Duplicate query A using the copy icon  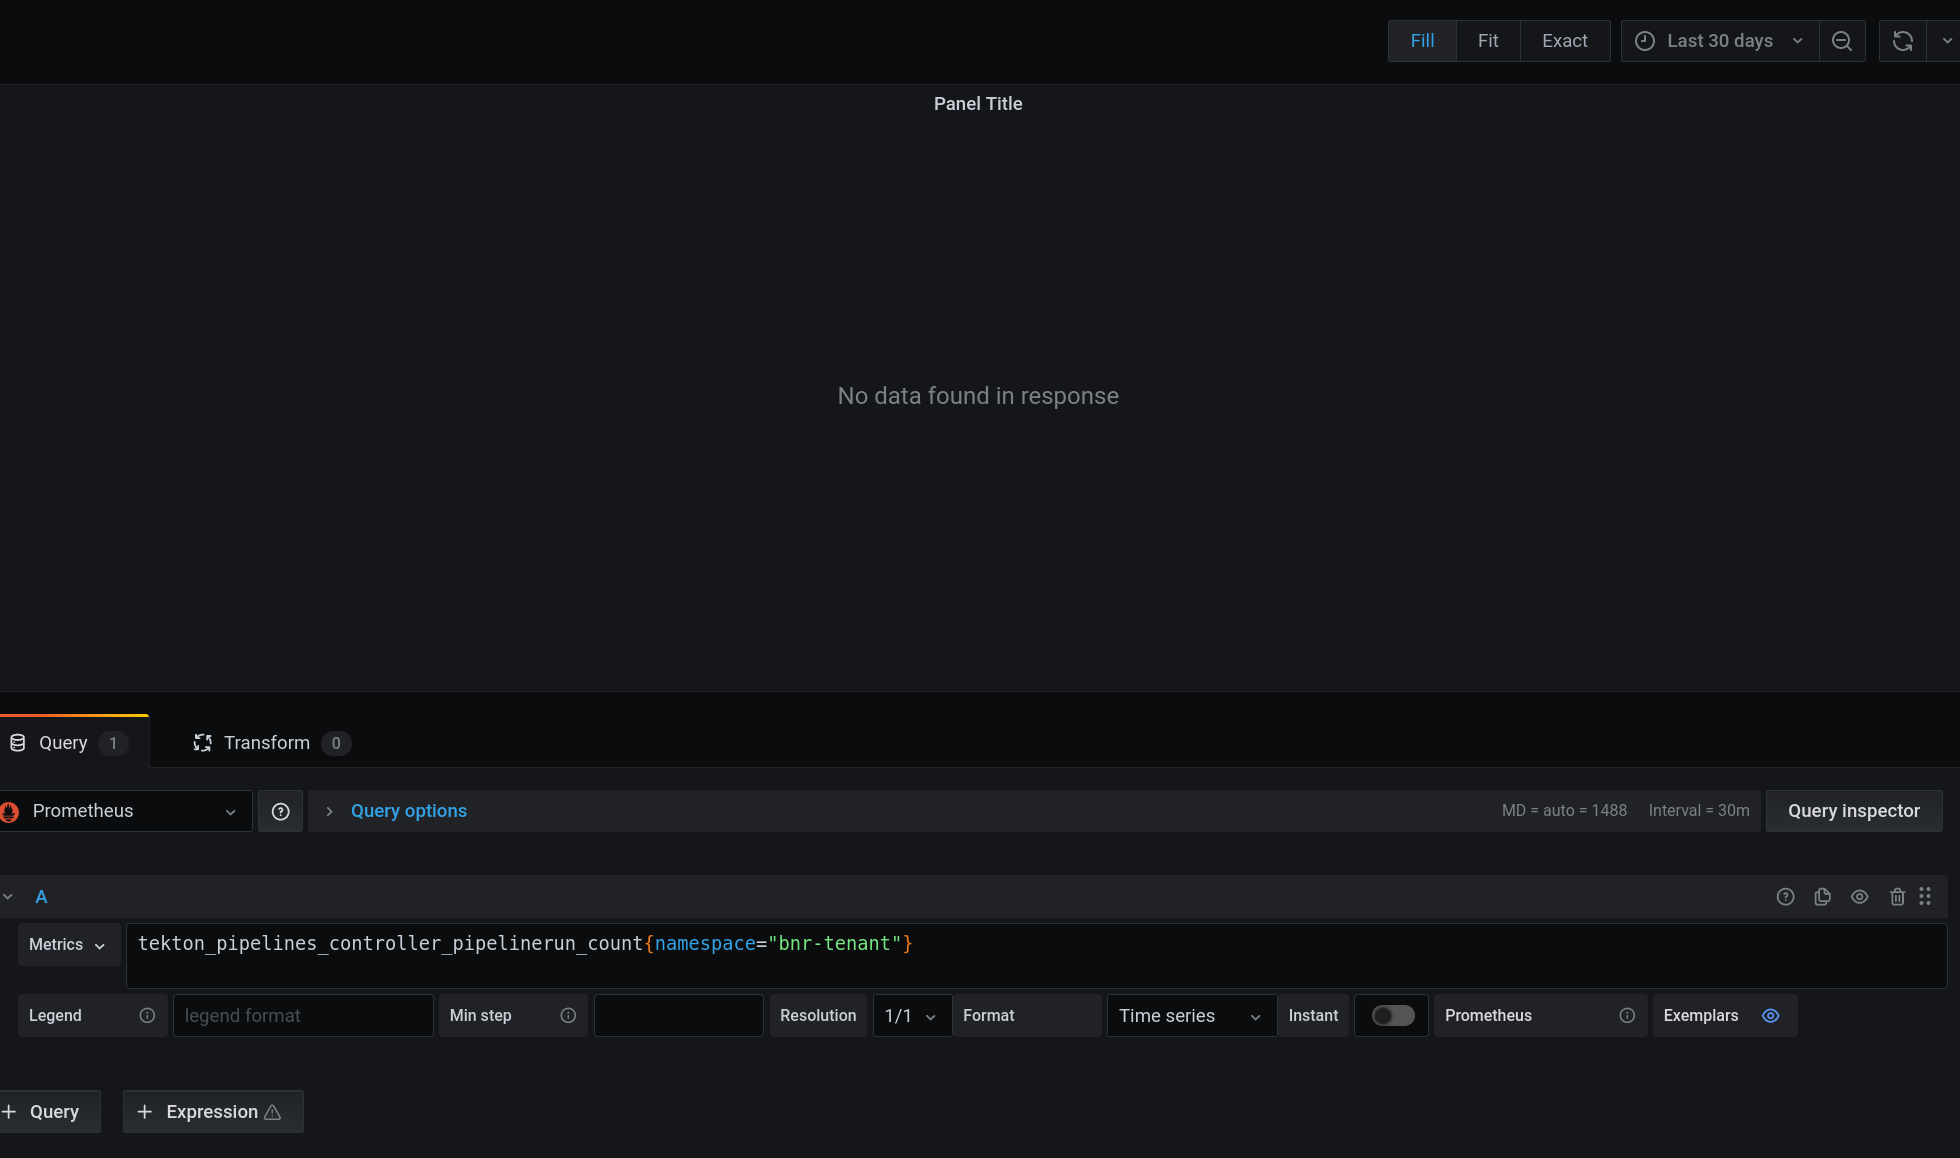[x=1822, y=897]
